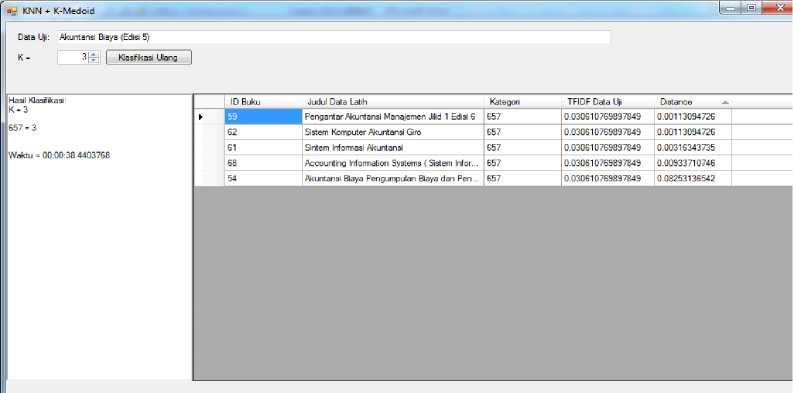This screenshot has width=793, height=393.
Task: Decrease K value with down spinner arrow
Action: [x=94, y=60]
